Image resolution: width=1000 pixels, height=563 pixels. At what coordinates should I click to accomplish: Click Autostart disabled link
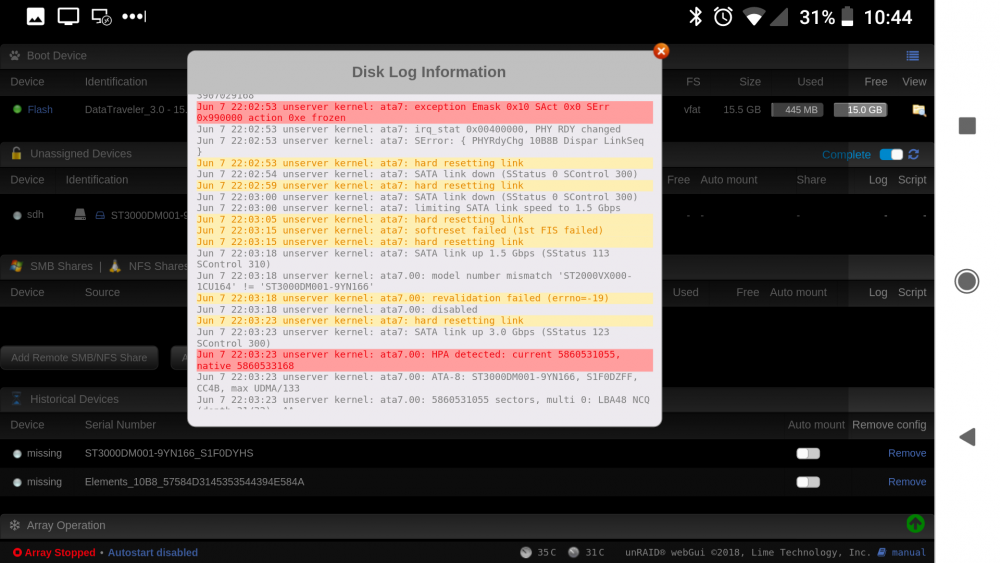tap(152, 553)
